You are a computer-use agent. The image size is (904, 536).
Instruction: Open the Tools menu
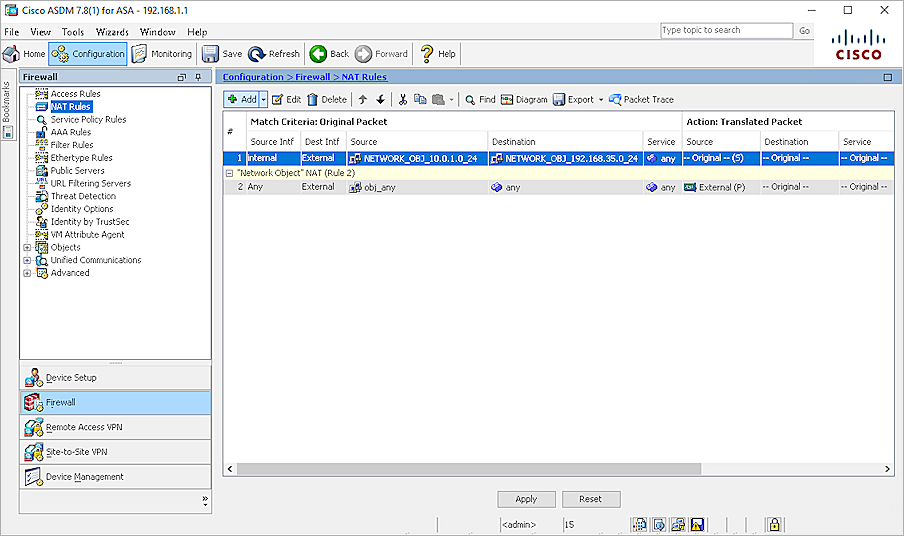tap(73, 32)
